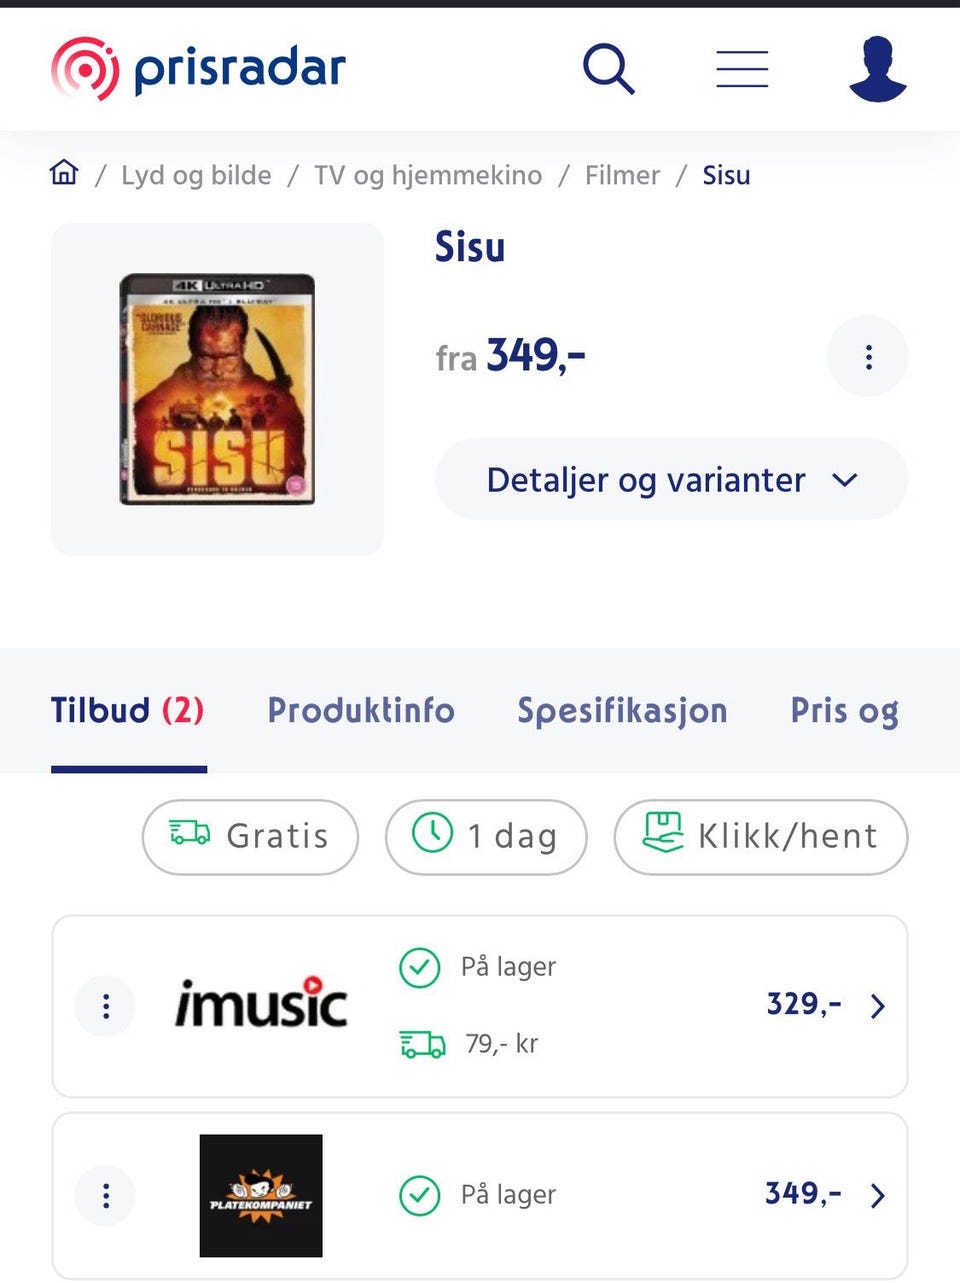Expand Detaljer og varianter dropdown
Image resolution: width=960 pixels, height=1283 pixels.
click(671, 479)
